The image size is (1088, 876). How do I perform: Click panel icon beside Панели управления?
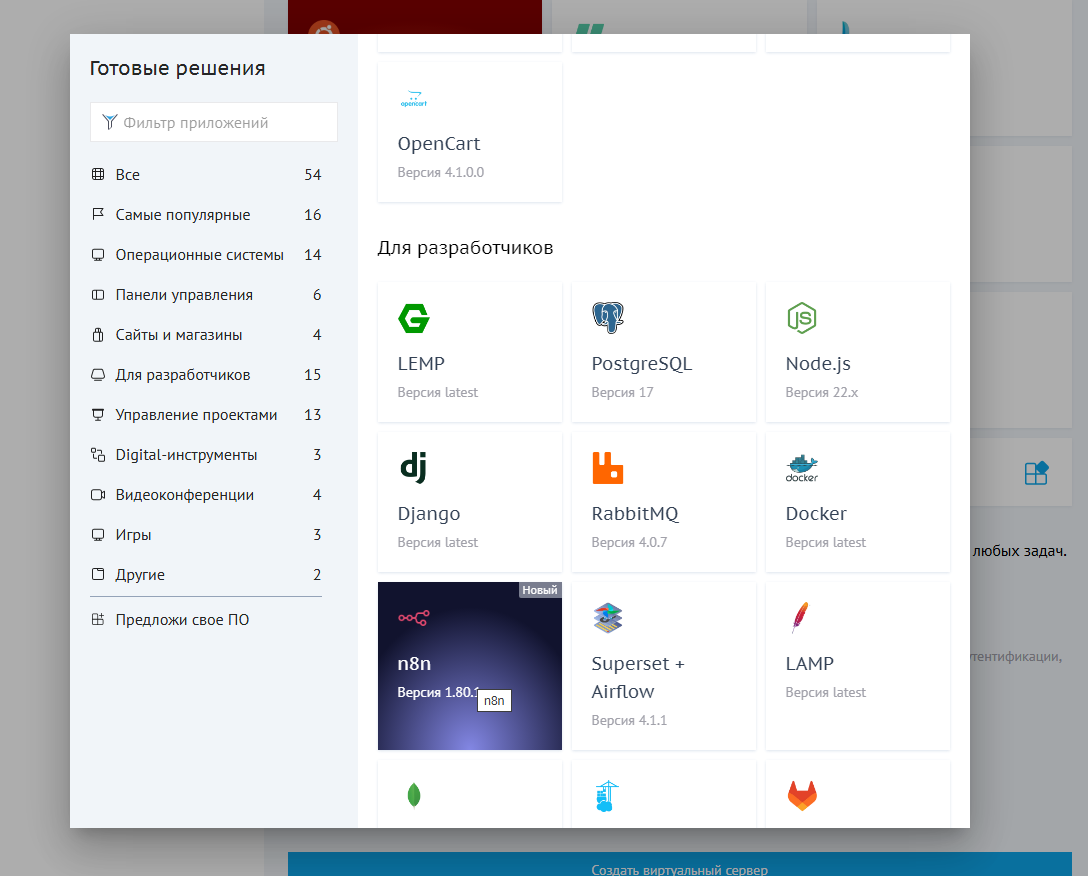pyautogui.click(x=98, y=295)
